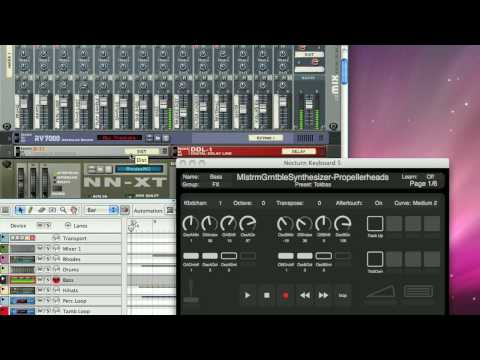Image resolution: width=480 pixels, height=360 pixels.
Task: Click the outlined pad in Nocturn's top pad row
Action: (375, 223)
